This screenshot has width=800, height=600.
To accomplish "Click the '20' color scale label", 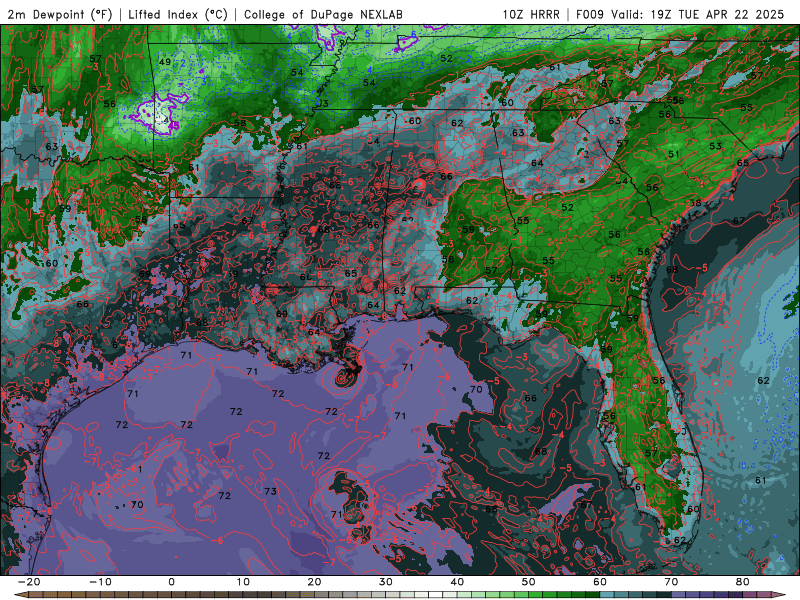I will point(314,582).
